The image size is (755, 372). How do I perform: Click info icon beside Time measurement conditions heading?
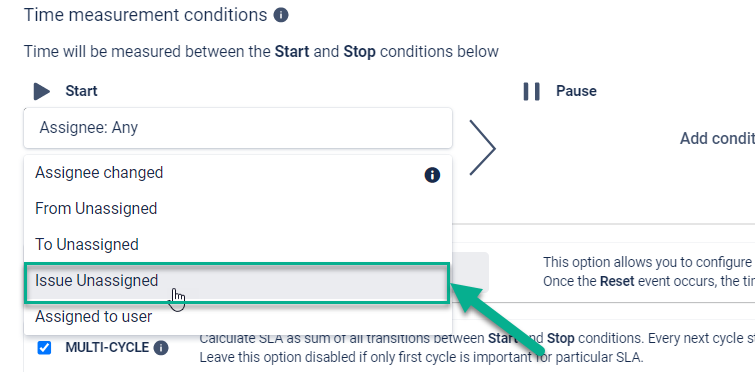coord(281,15)
